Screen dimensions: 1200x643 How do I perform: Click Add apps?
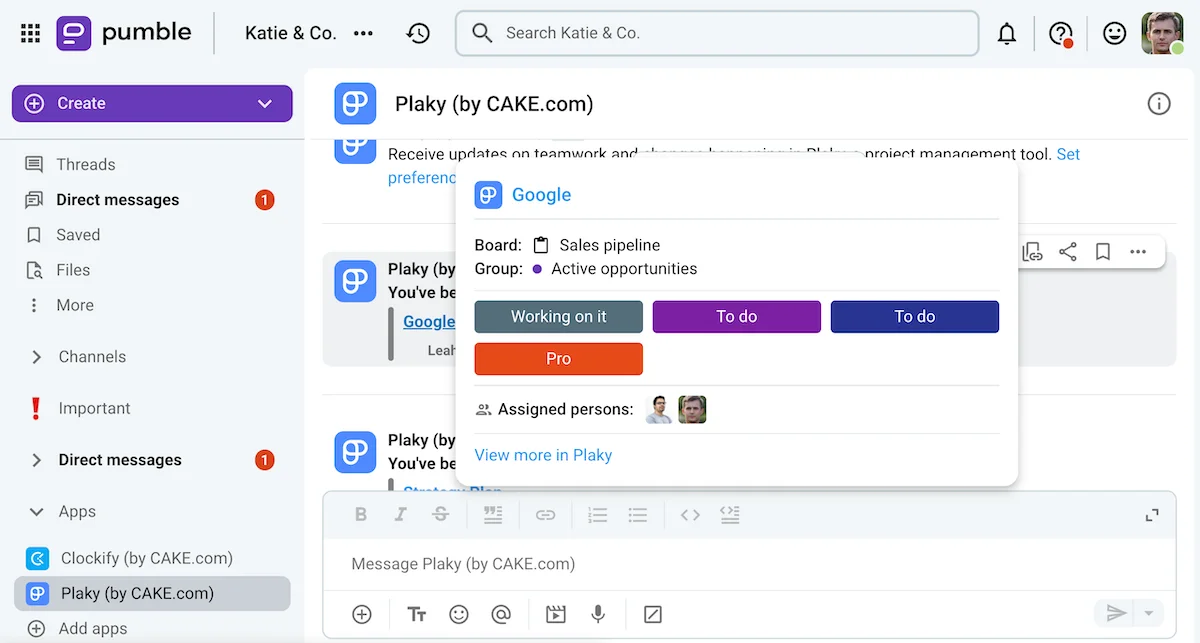[92, 629]
